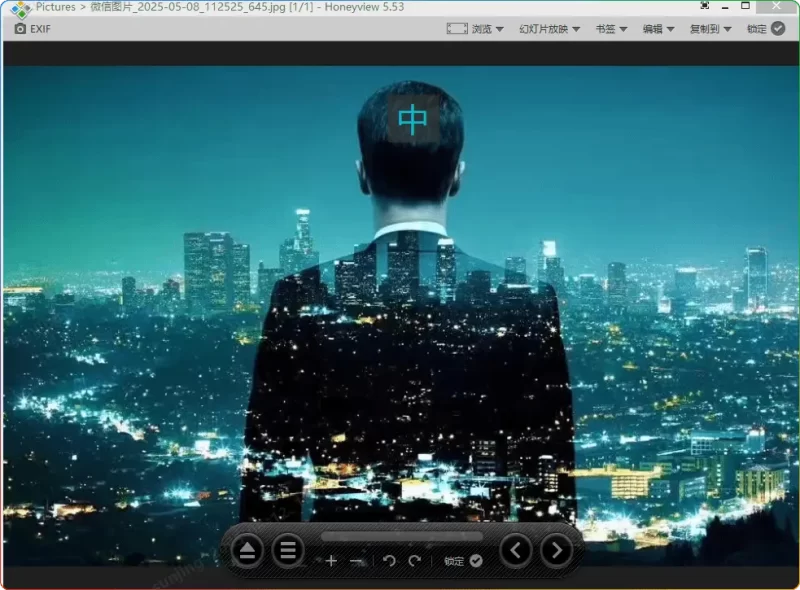Click the displayed cityscape photo
The image size is (800, 590).
400,300
